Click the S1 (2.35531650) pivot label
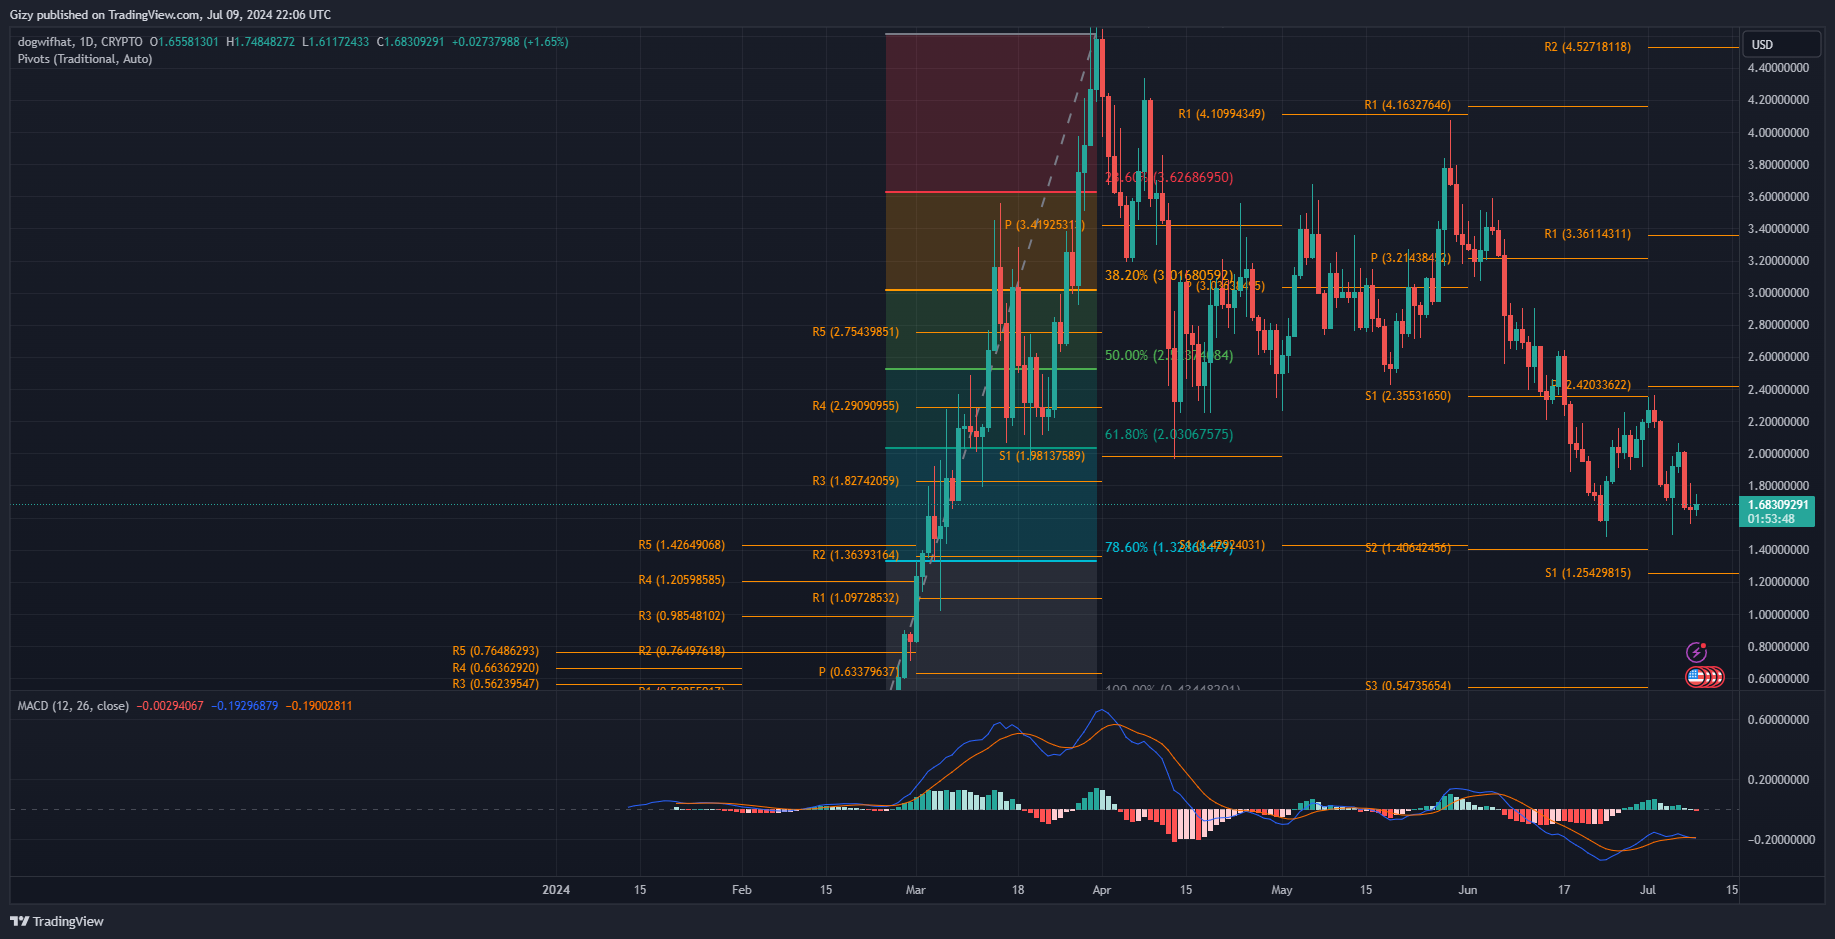Screen dimensions: 1835x939 (1407, 396)
